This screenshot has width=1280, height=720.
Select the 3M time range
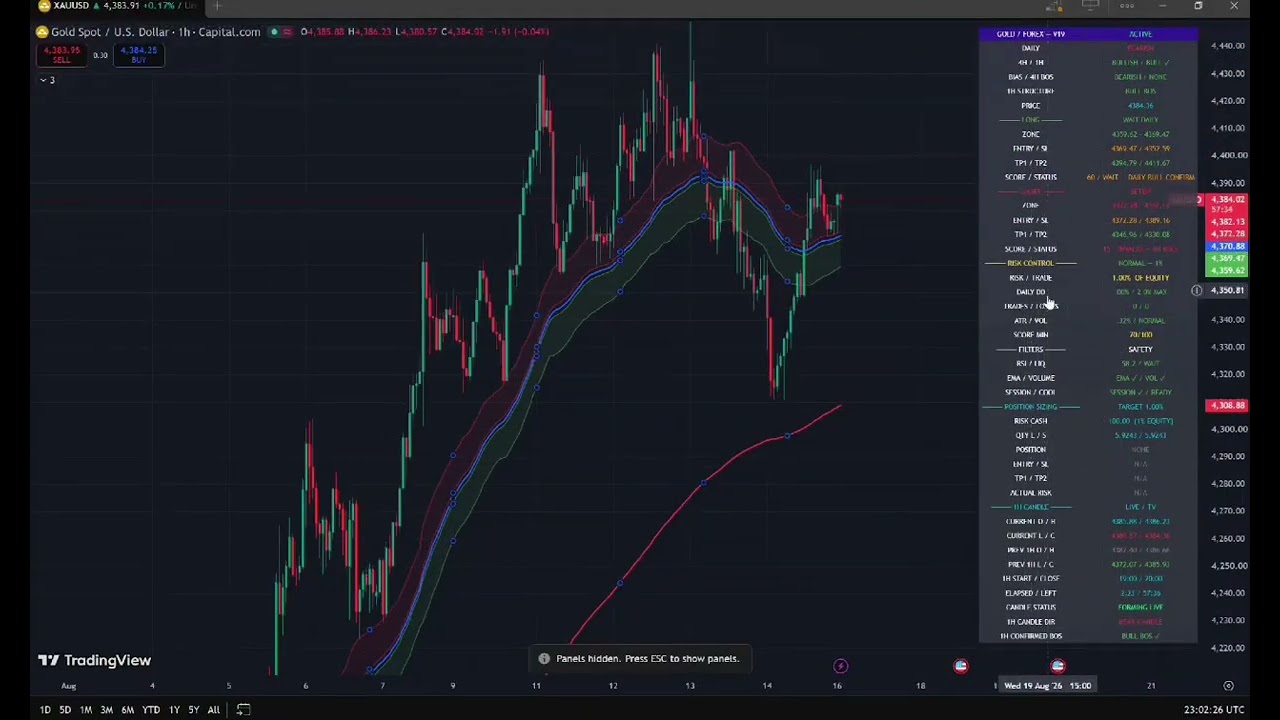tap(106, 710)
